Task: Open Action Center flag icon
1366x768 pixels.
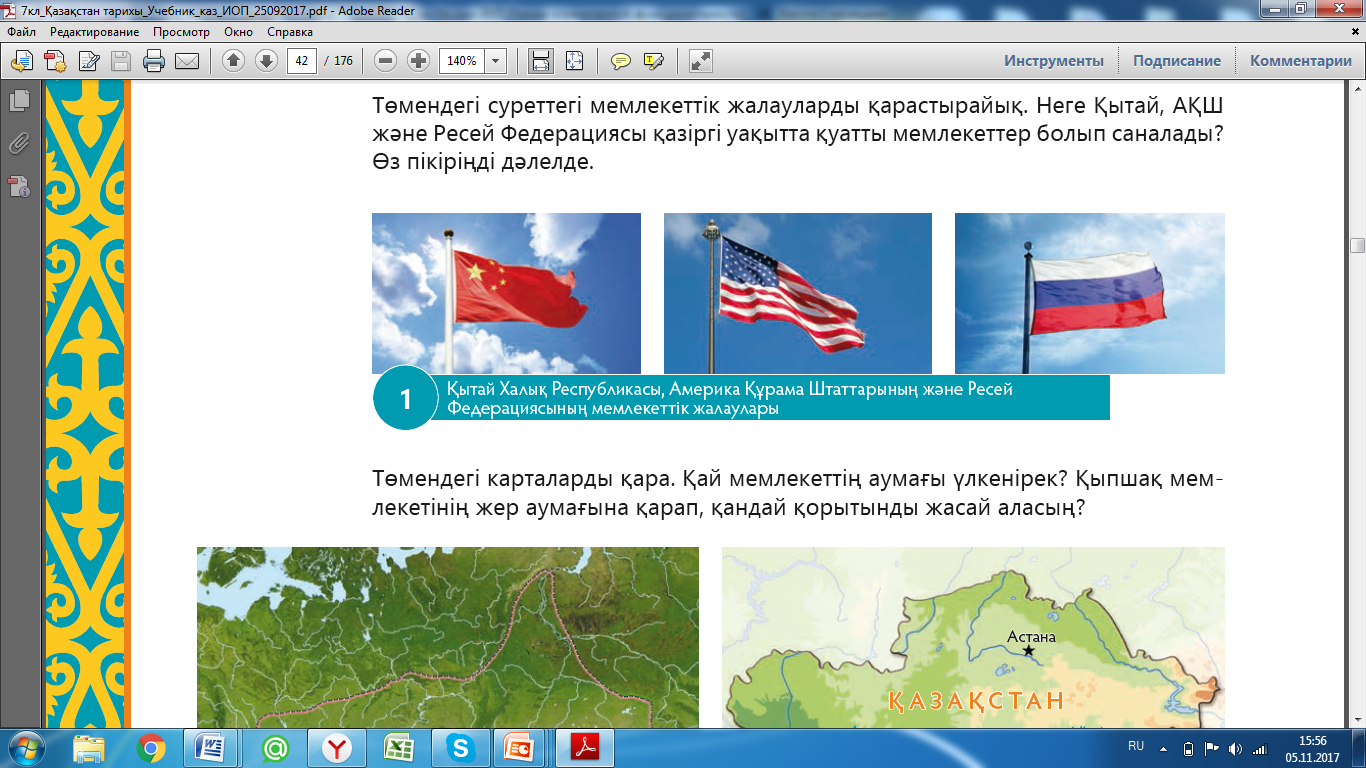Action: click(x=1211, y=748)
